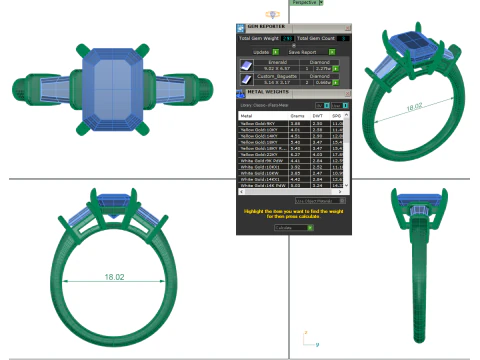
Task: Click the Metal Weights panel icon
Action: pos(241,94)
